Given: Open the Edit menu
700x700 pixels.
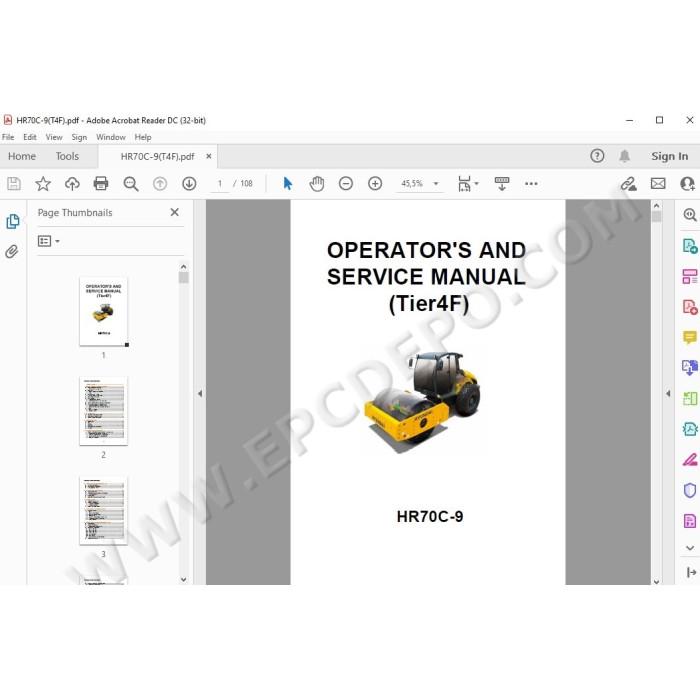Looking at the screenshot, I should click(30, 137).
